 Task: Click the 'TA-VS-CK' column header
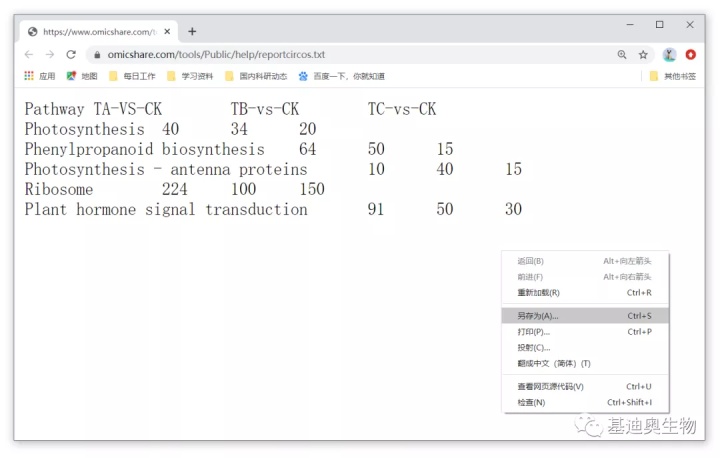[128, 109]
